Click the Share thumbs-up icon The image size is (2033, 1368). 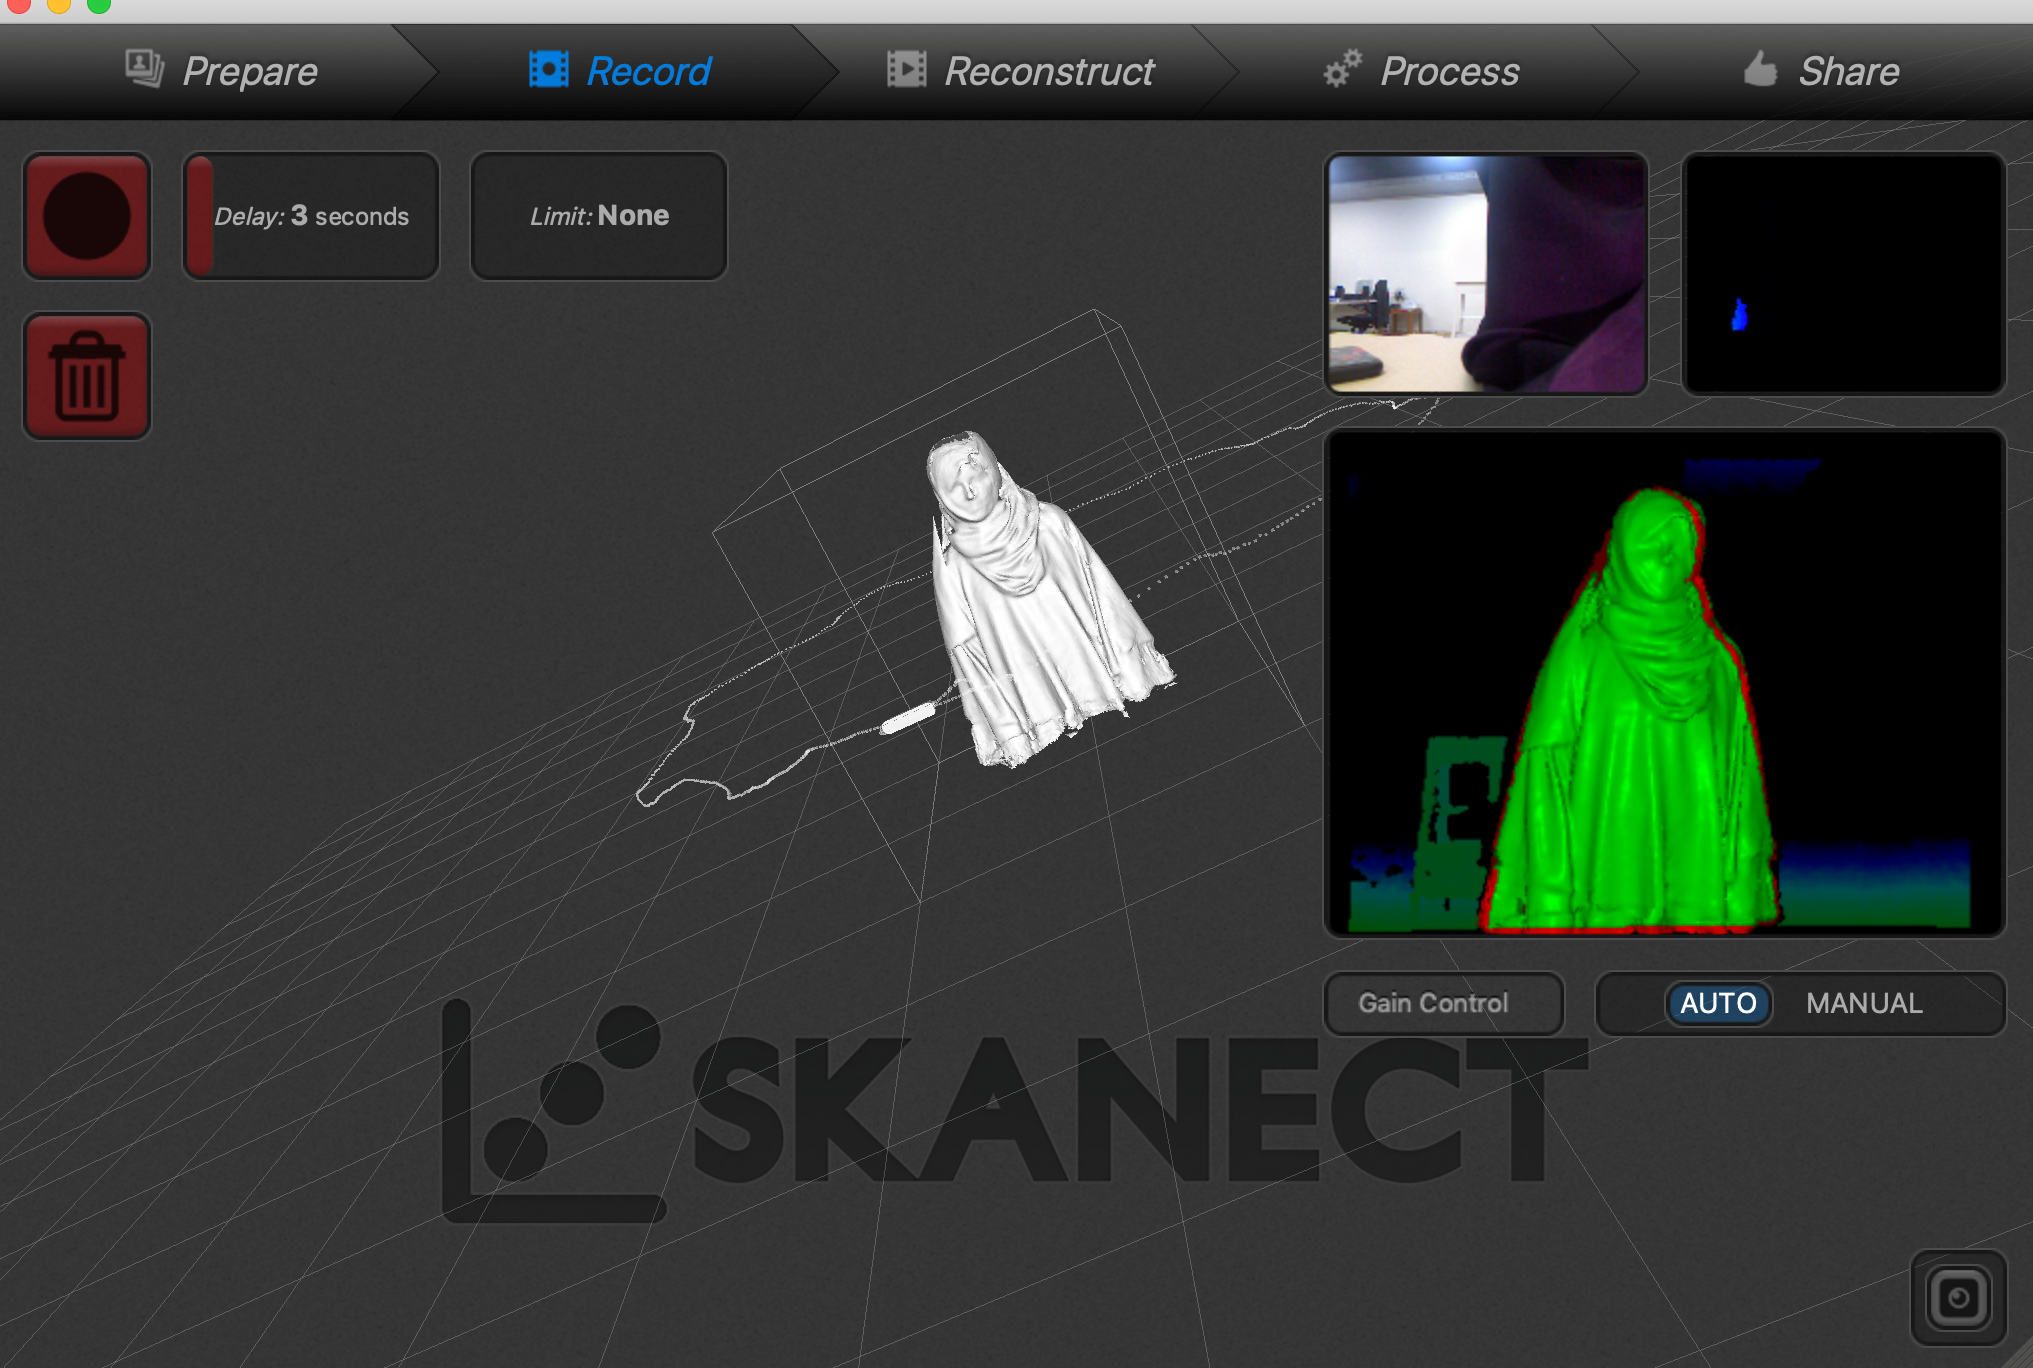pyautogui.click(x=1760, y=70)
